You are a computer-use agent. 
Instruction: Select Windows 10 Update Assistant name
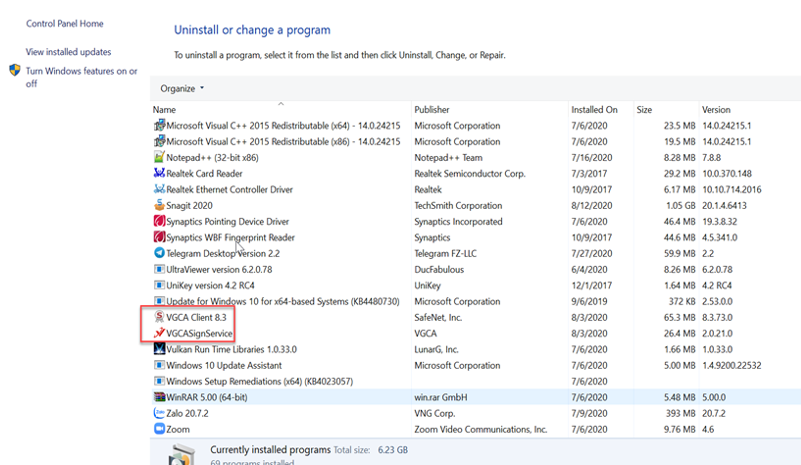coord(224,365)
